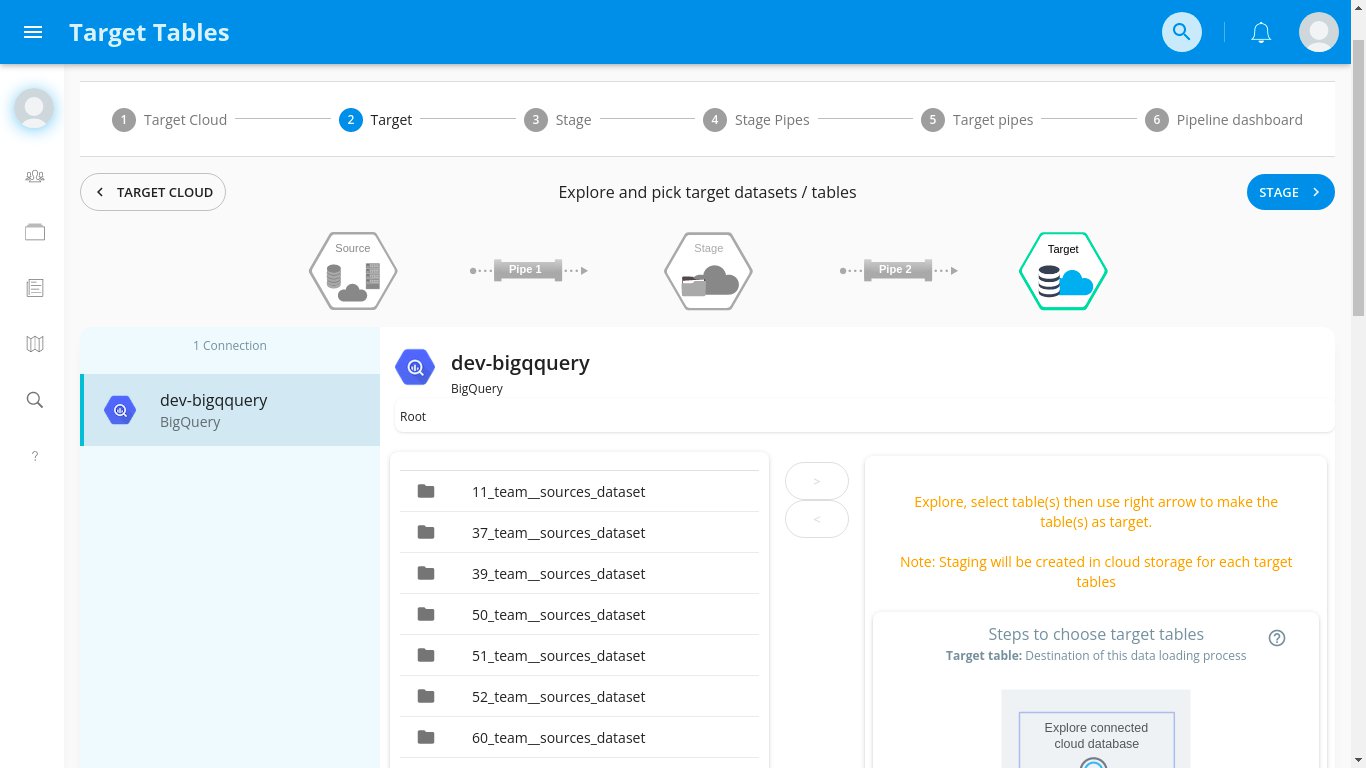Screen dimensions: 1366x768
Task: Click the page vertical scrollbar
Action: (1358, 180)
